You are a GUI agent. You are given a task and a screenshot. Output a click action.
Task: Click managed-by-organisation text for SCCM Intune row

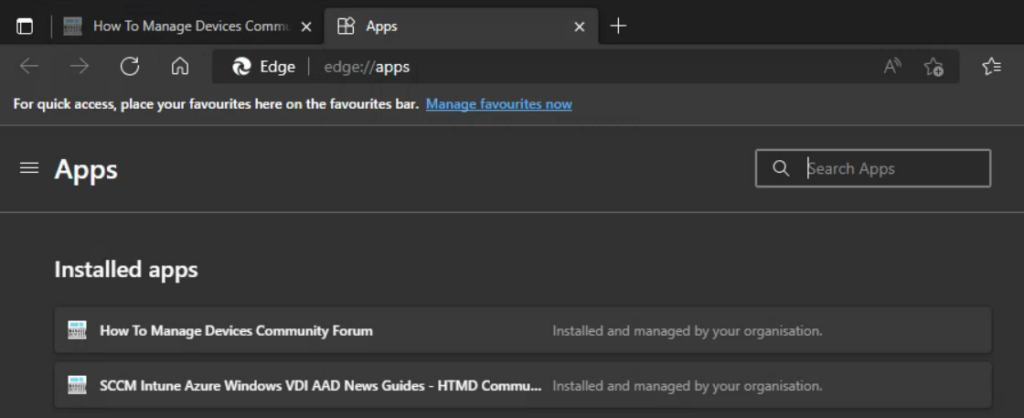pos(687,386)
